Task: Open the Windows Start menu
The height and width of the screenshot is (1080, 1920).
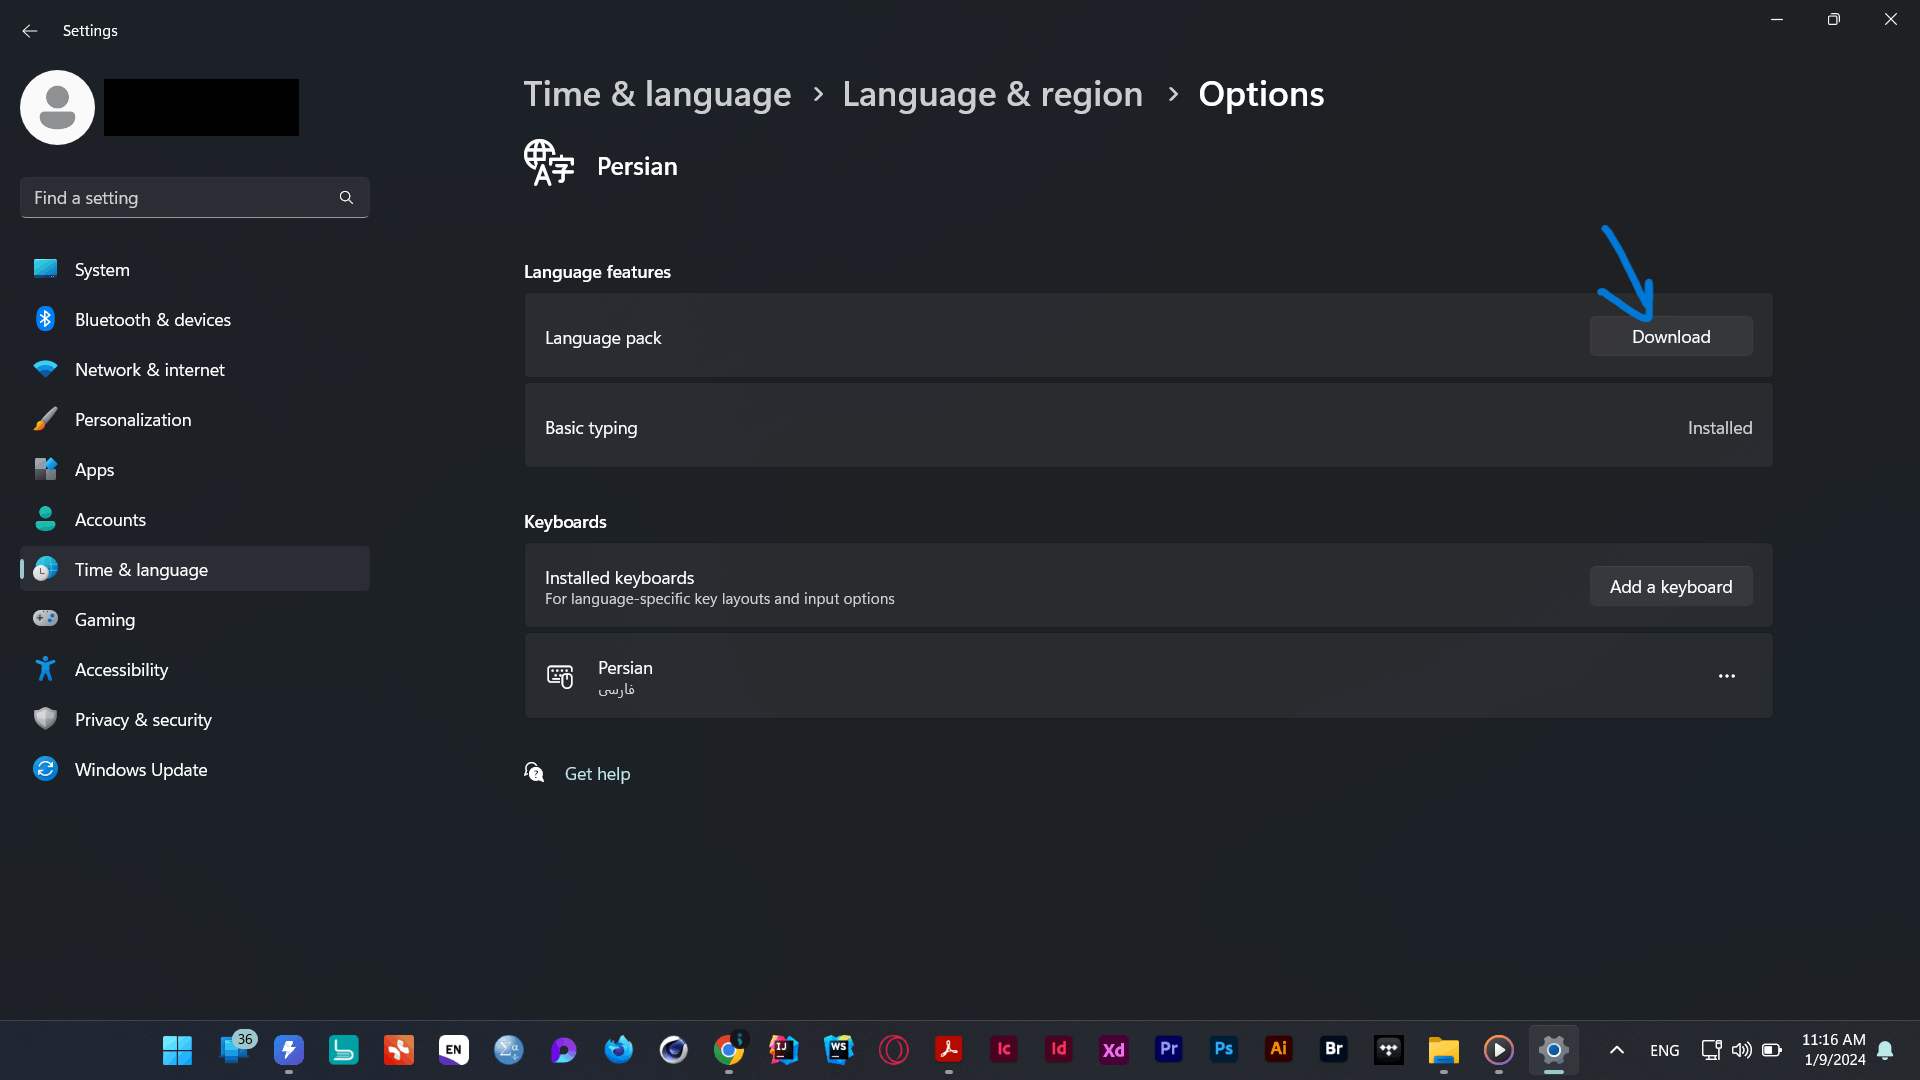Action: (x=177, y=1050)
